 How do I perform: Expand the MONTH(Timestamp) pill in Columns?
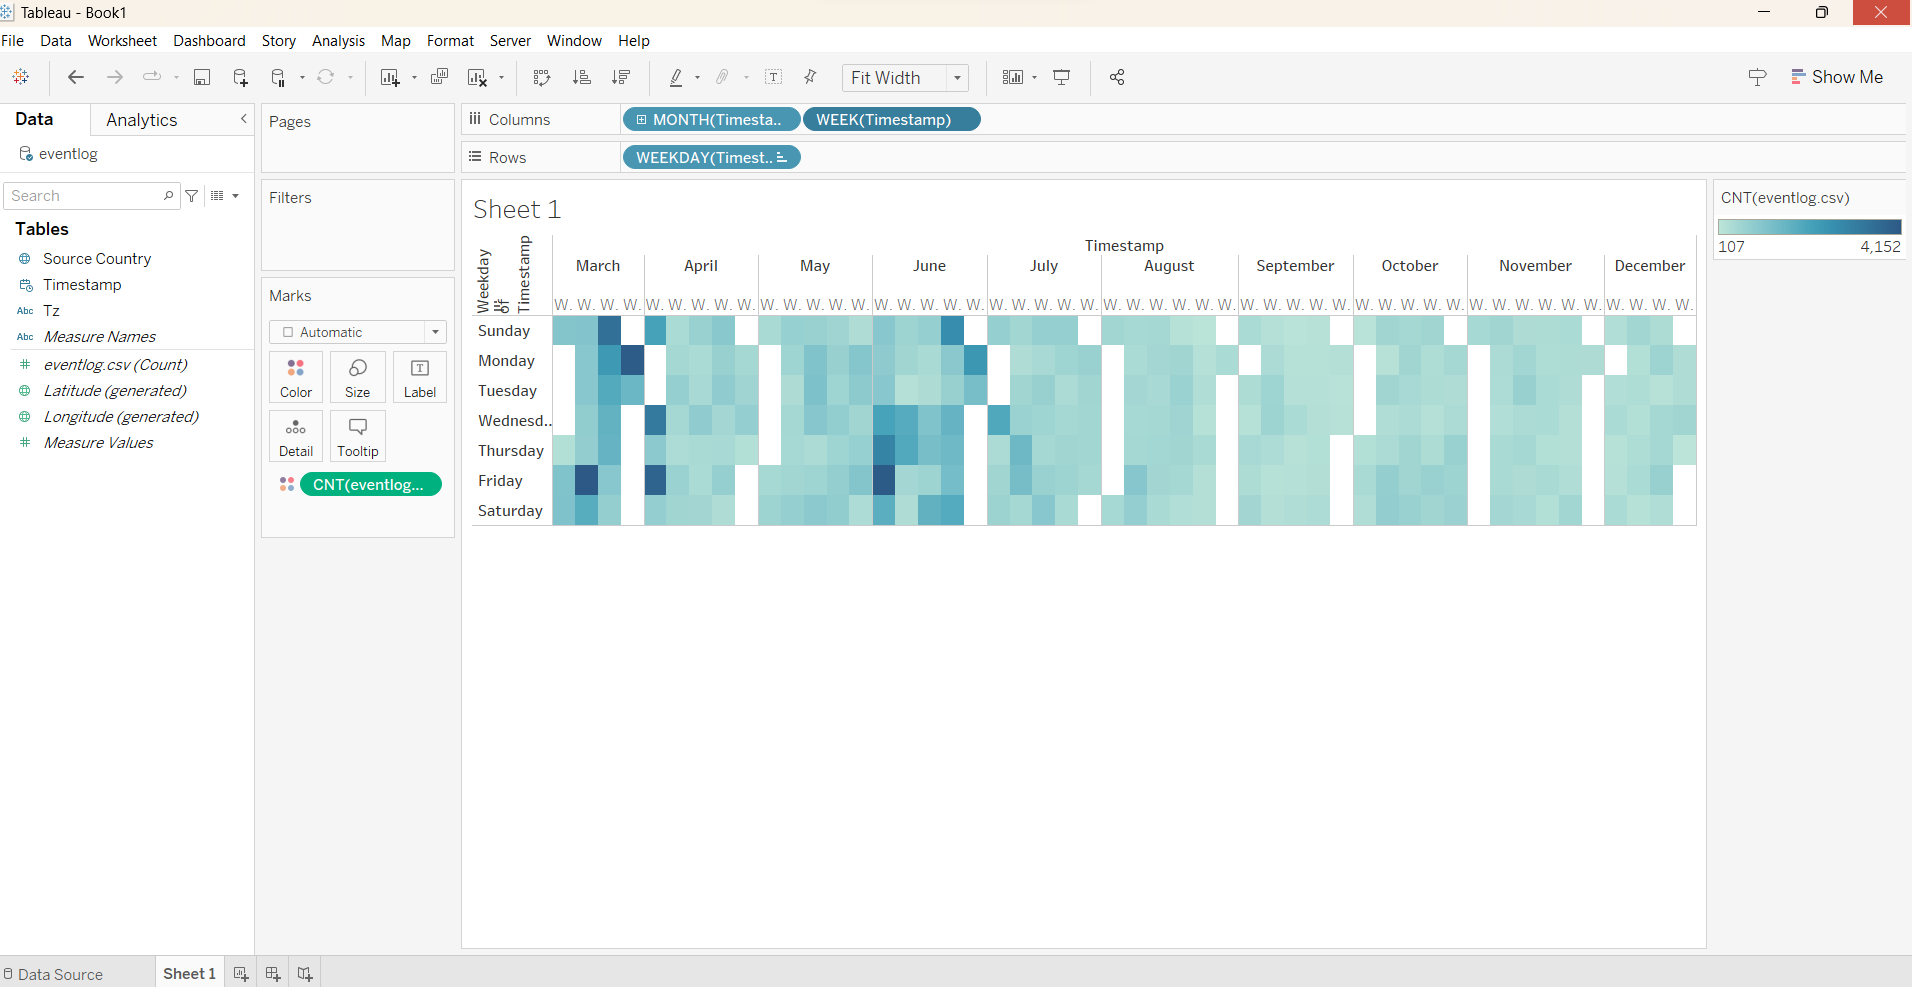point(641,120)
